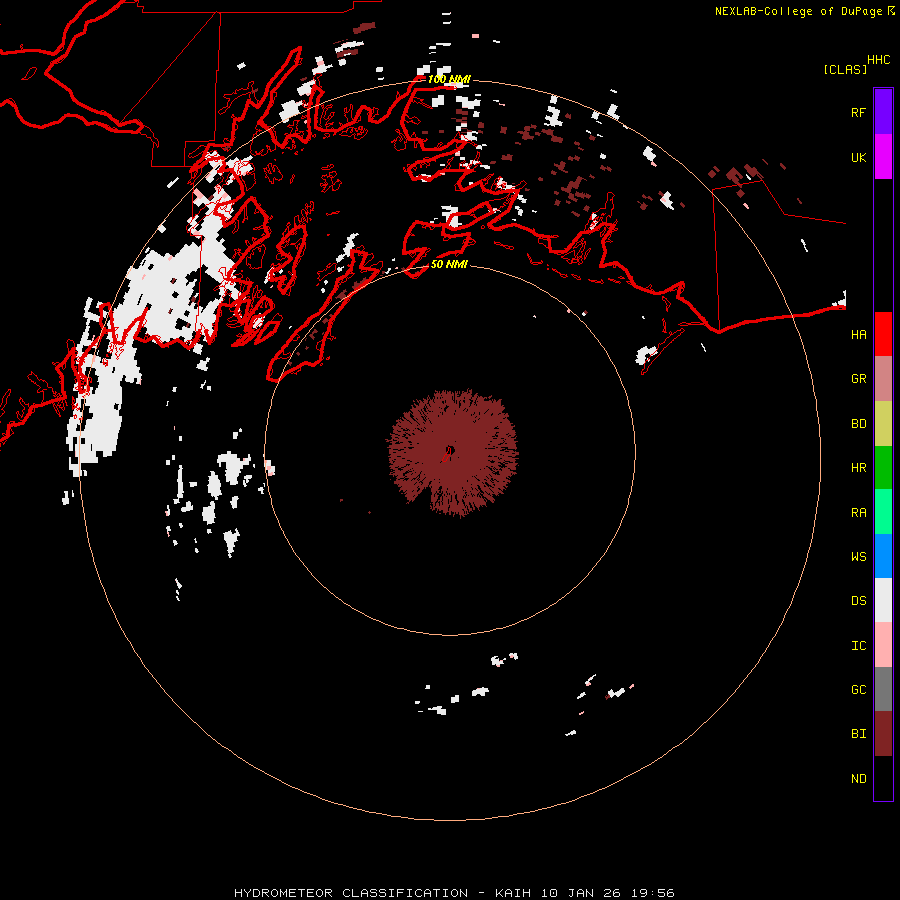Click the BI dark red legend swatch
The image size is (900, 900).
(x=883, y=734)
